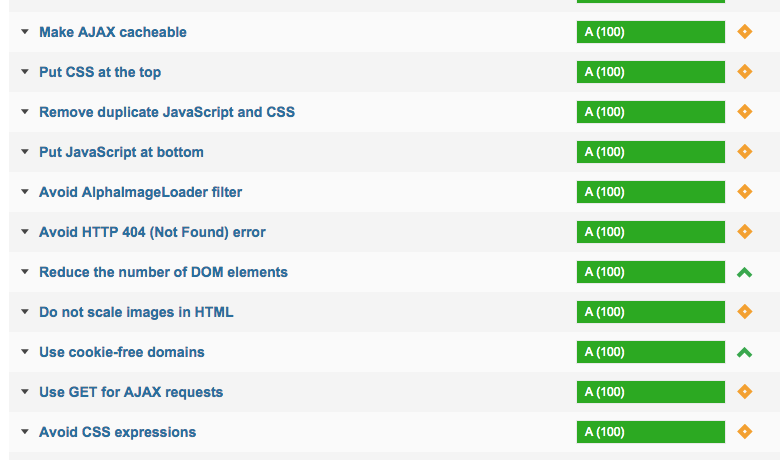Click A (100) score bar for Do not scale images
The width and height of the screenshot is (780, 460).
click(651, 312)
